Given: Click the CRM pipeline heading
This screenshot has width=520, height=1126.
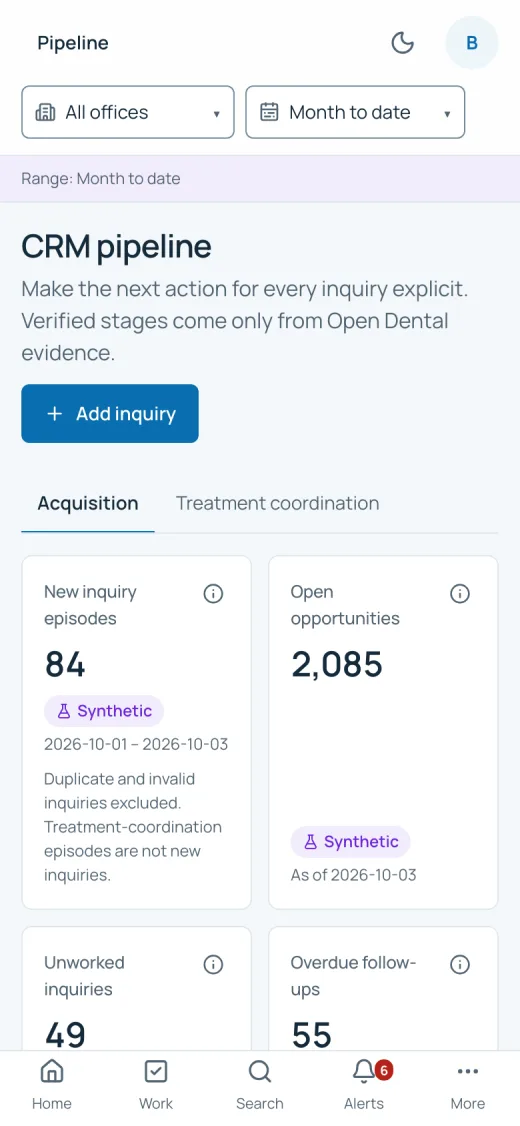Looking at the screenshot, I should tap(116, 246).
